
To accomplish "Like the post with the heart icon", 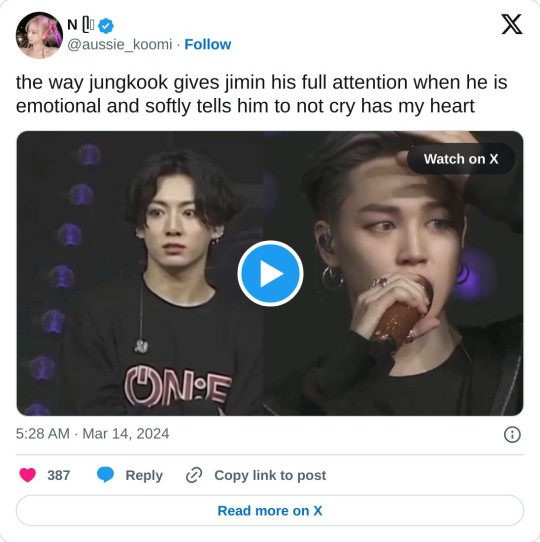I will (28, 475).
